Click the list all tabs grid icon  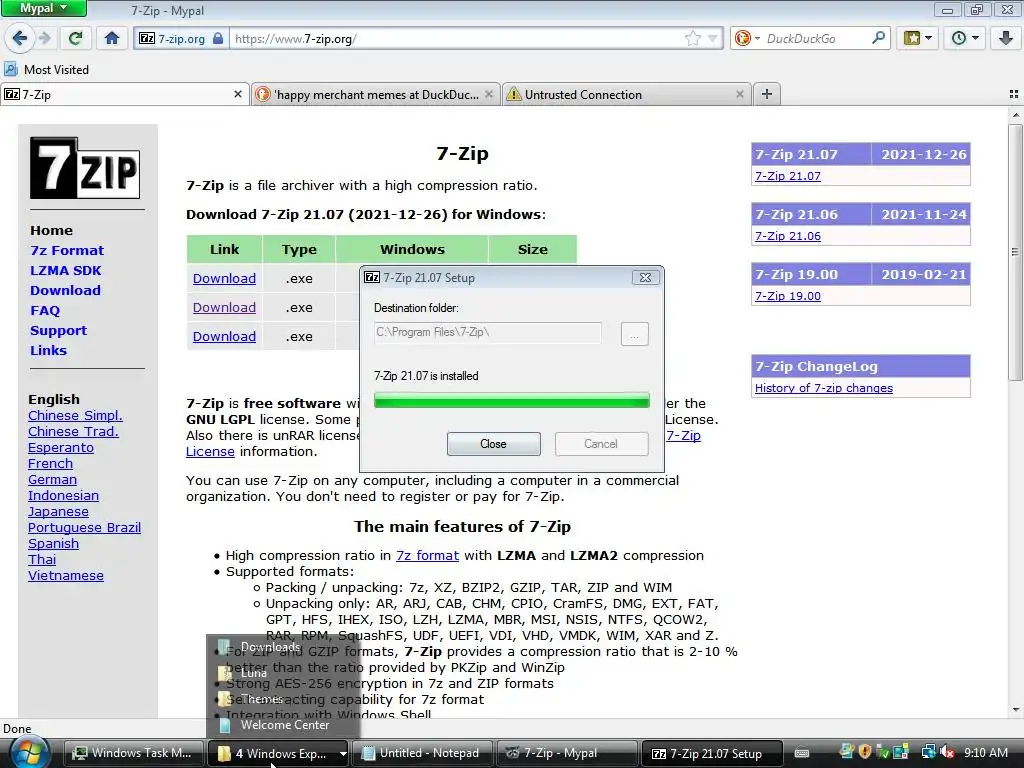click(1014, 94)
